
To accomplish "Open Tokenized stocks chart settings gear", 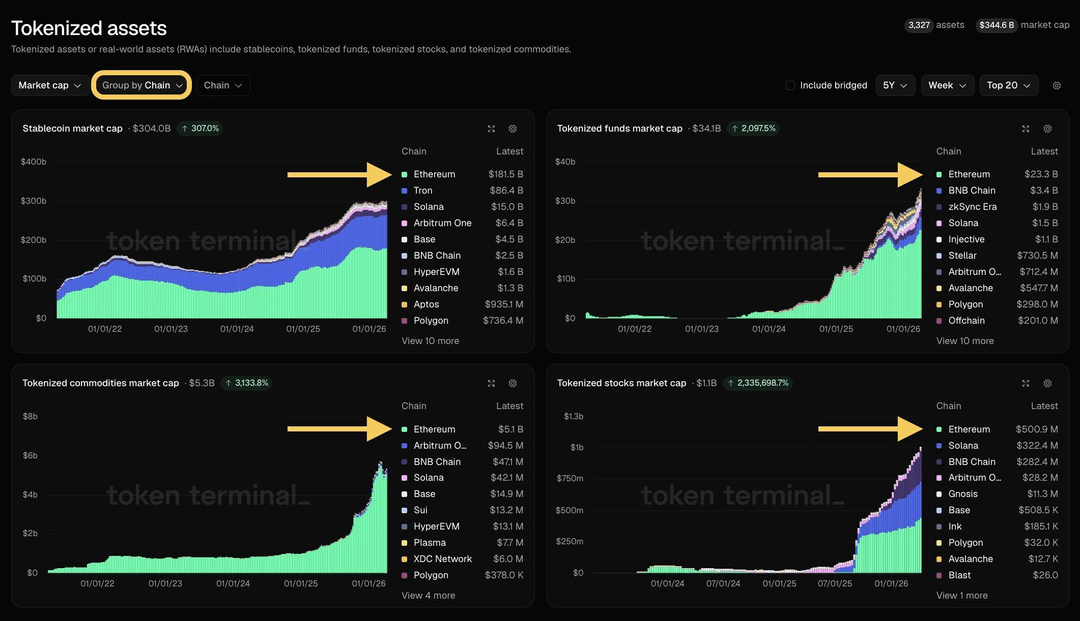I will pos(1048,383).
